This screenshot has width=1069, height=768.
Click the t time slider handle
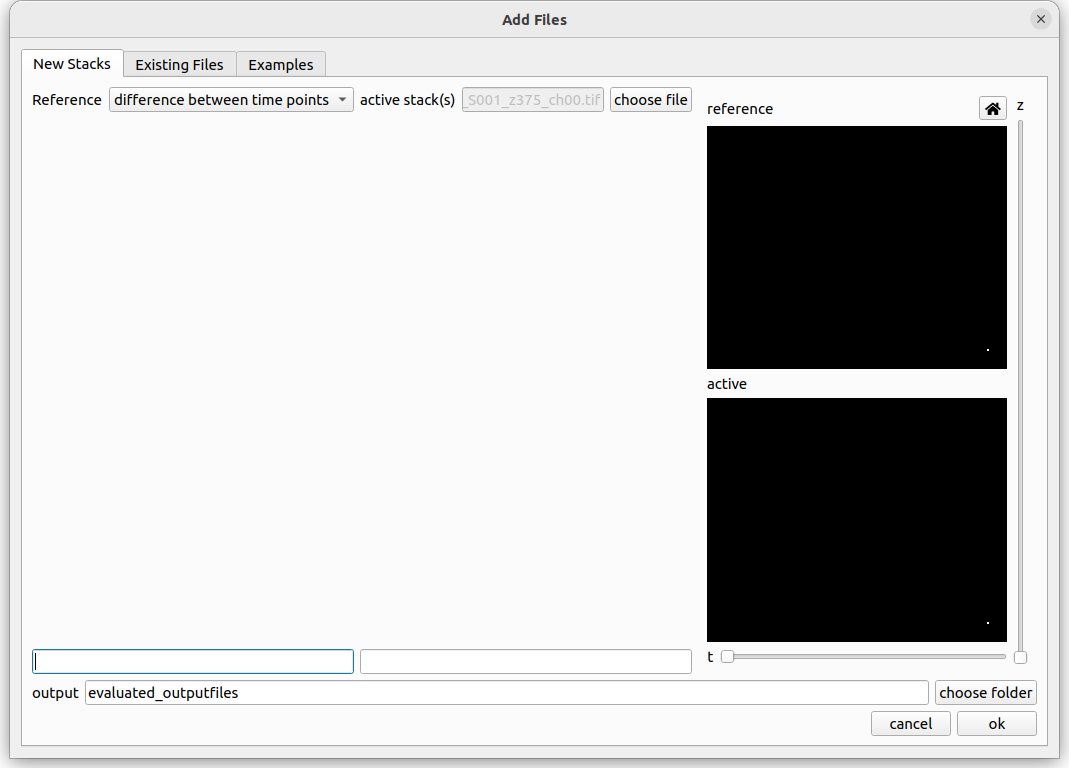[x=727, y=656]
